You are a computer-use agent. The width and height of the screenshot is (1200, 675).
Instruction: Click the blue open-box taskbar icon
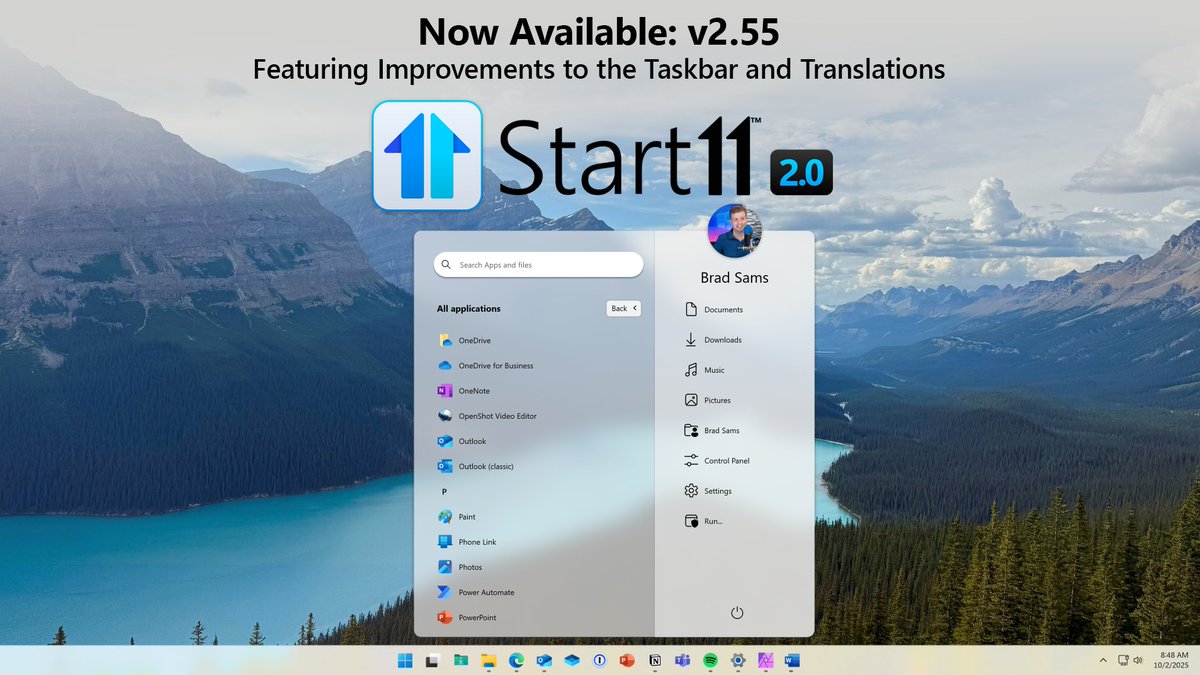click(572, 660)
